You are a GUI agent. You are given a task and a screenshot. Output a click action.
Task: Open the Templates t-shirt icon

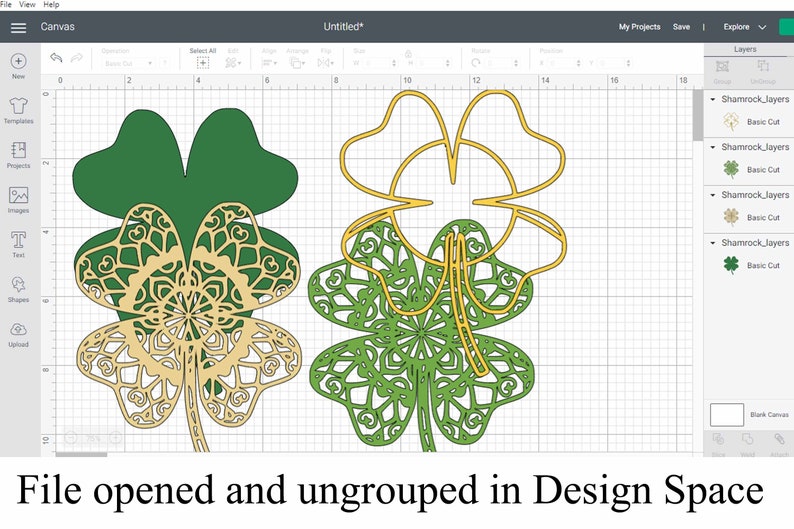(x=18, y=106)
